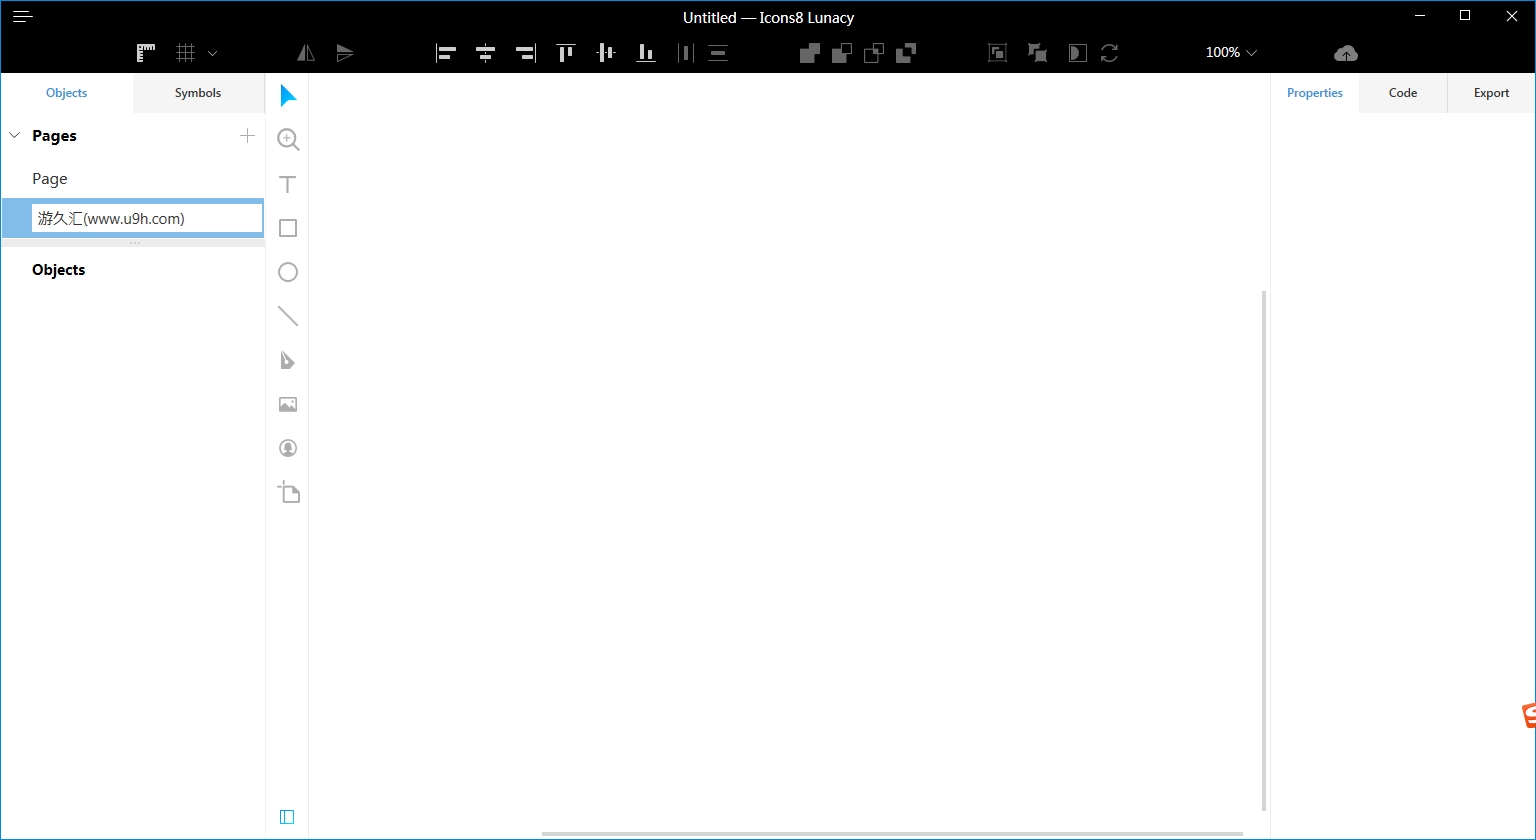Viewport: 1536px width, 840px height.
Task: Distribute objects vertically
Action: (x=718, y=53)
